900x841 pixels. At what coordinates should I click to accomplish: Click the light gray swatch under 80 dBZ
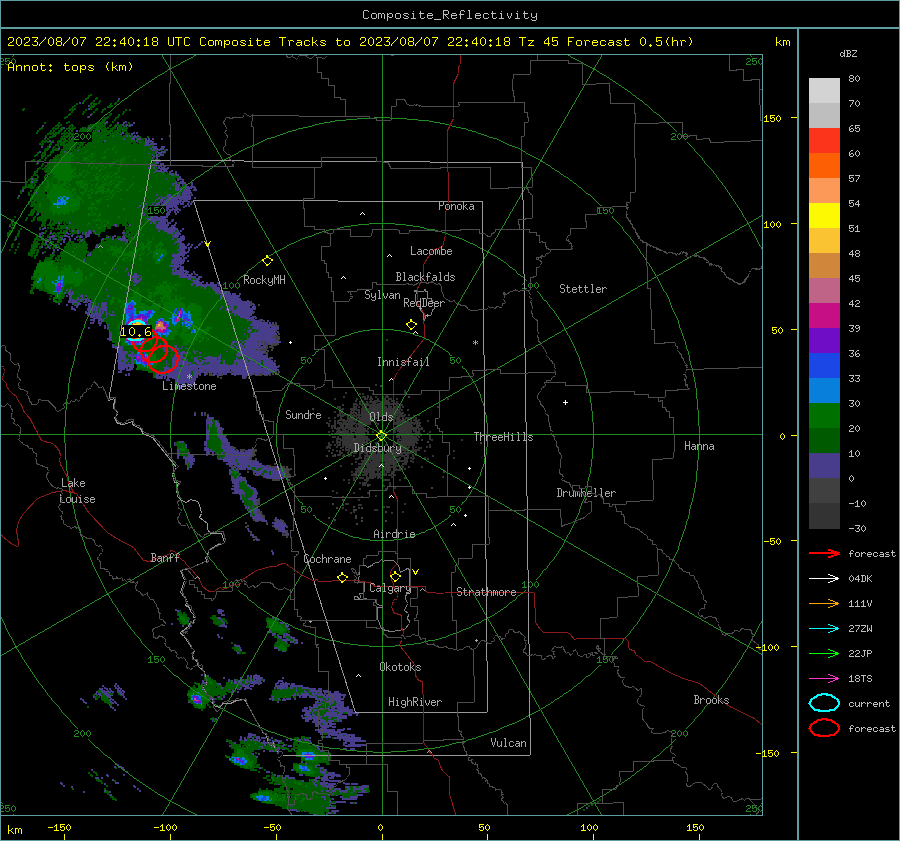[824, 91]
